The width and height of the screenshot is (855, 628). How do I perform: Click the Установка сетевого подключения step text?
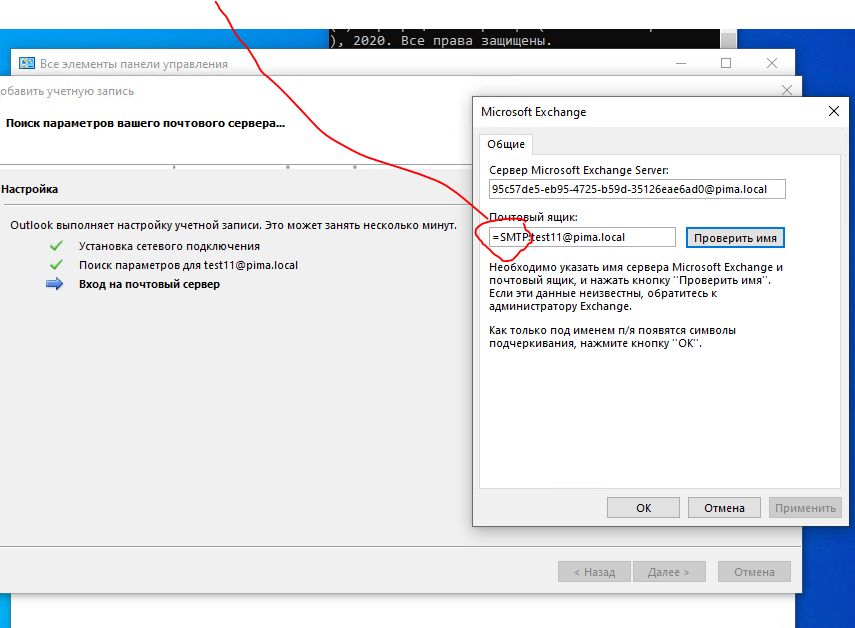coord(169,246)
